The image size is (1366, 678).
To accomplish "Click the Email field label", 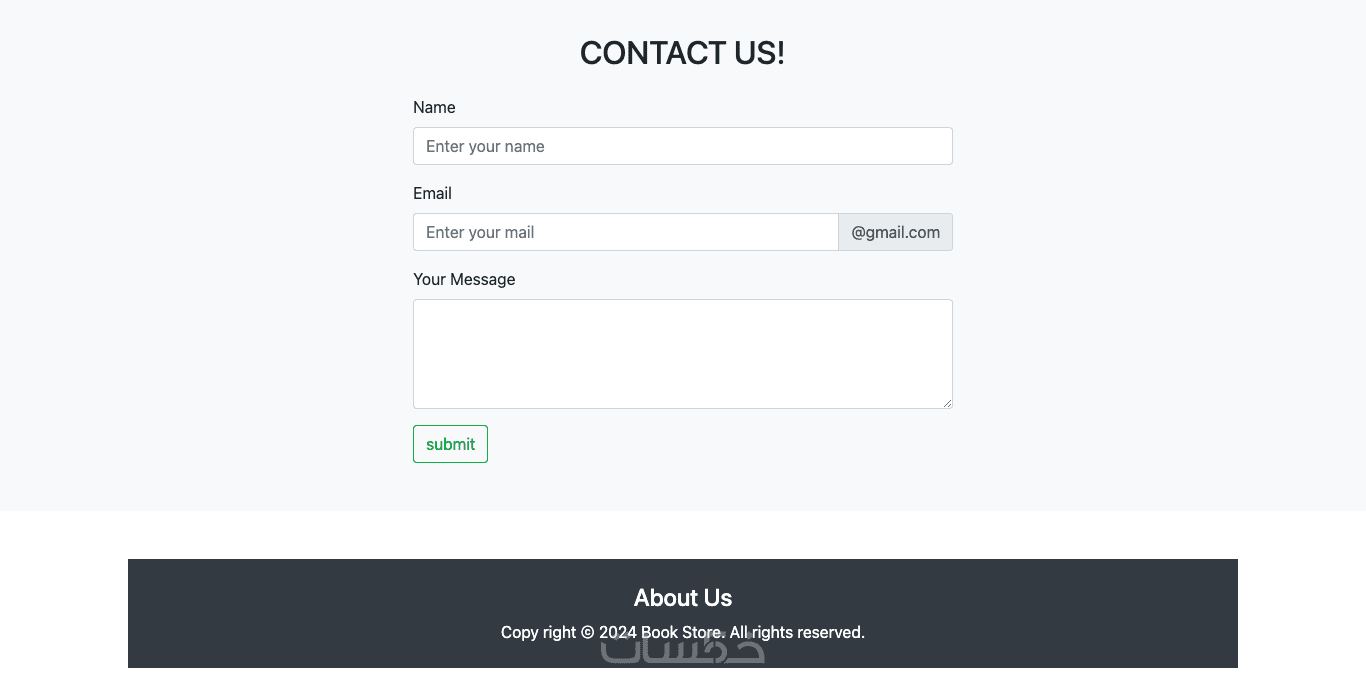I will coord(432,193).
